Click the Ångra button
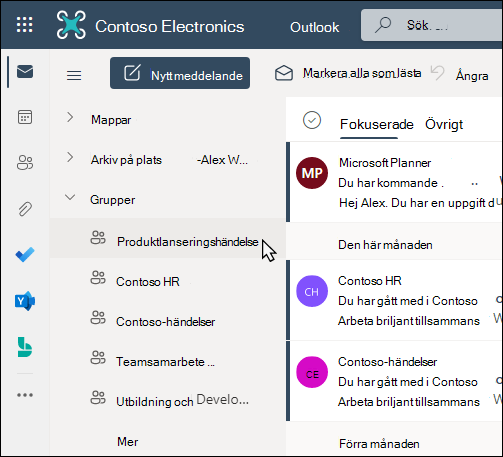The image size is (503, 457). [472, 75]
